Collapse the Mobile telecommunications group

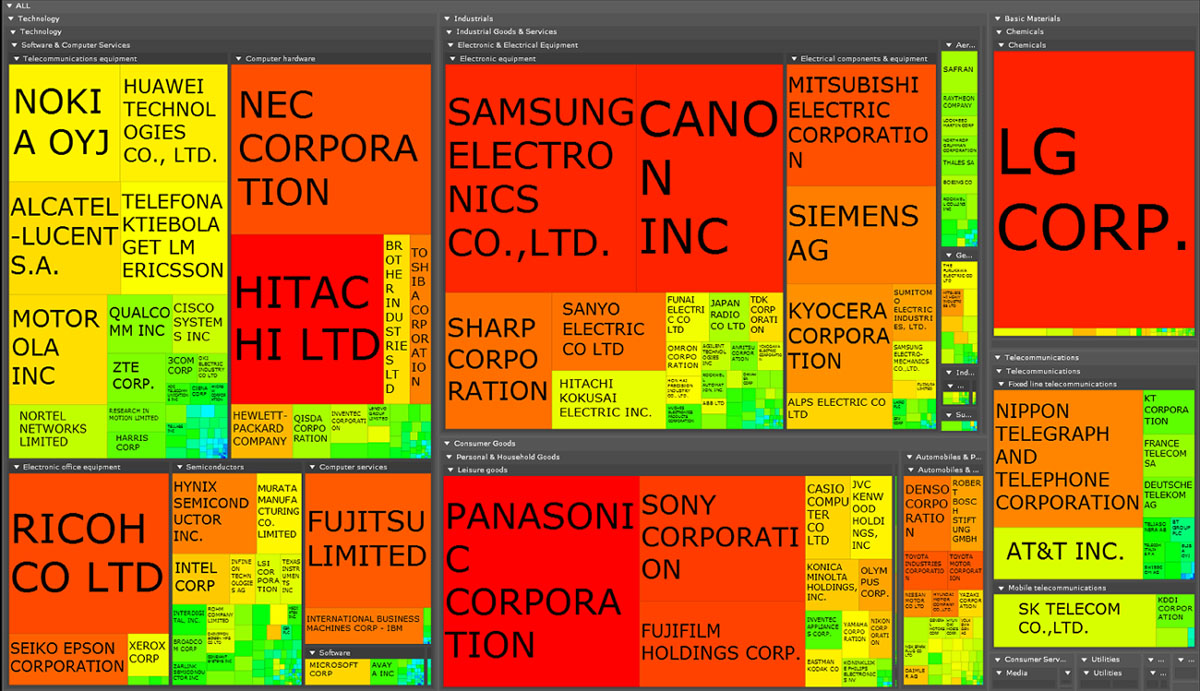click(x=1002, y=588)
